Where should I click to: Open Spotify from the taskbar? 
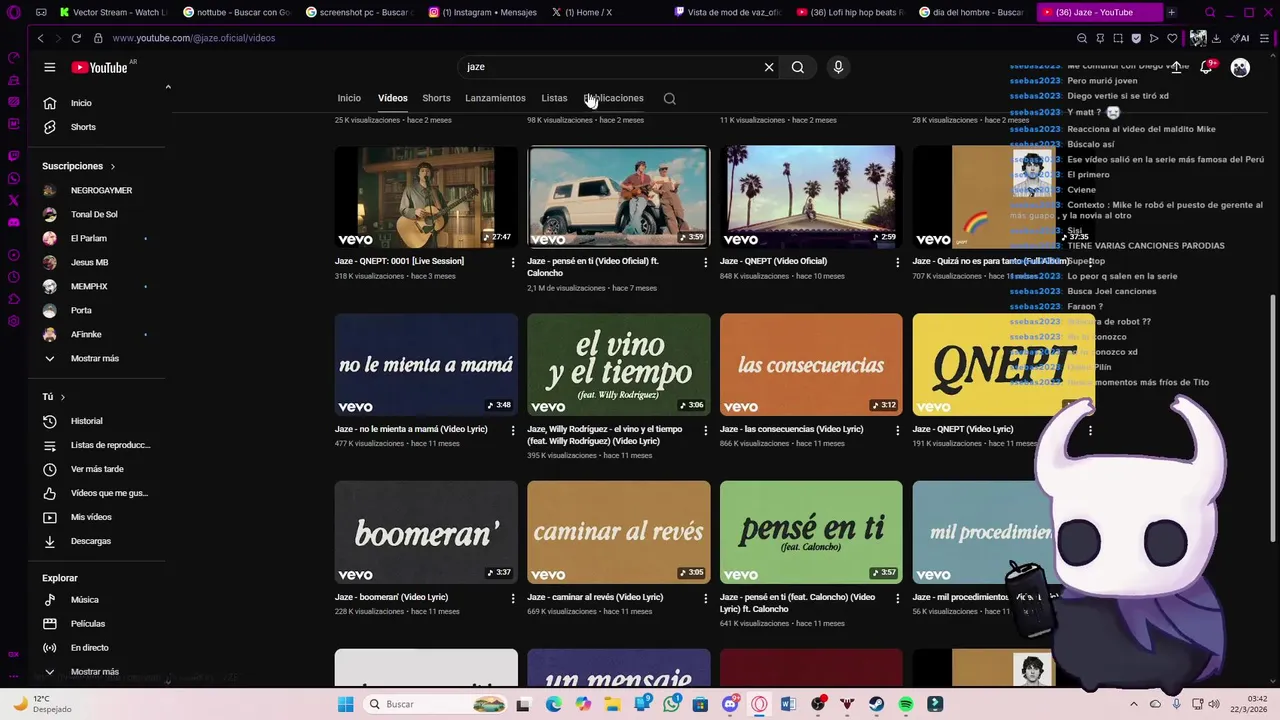906,704
